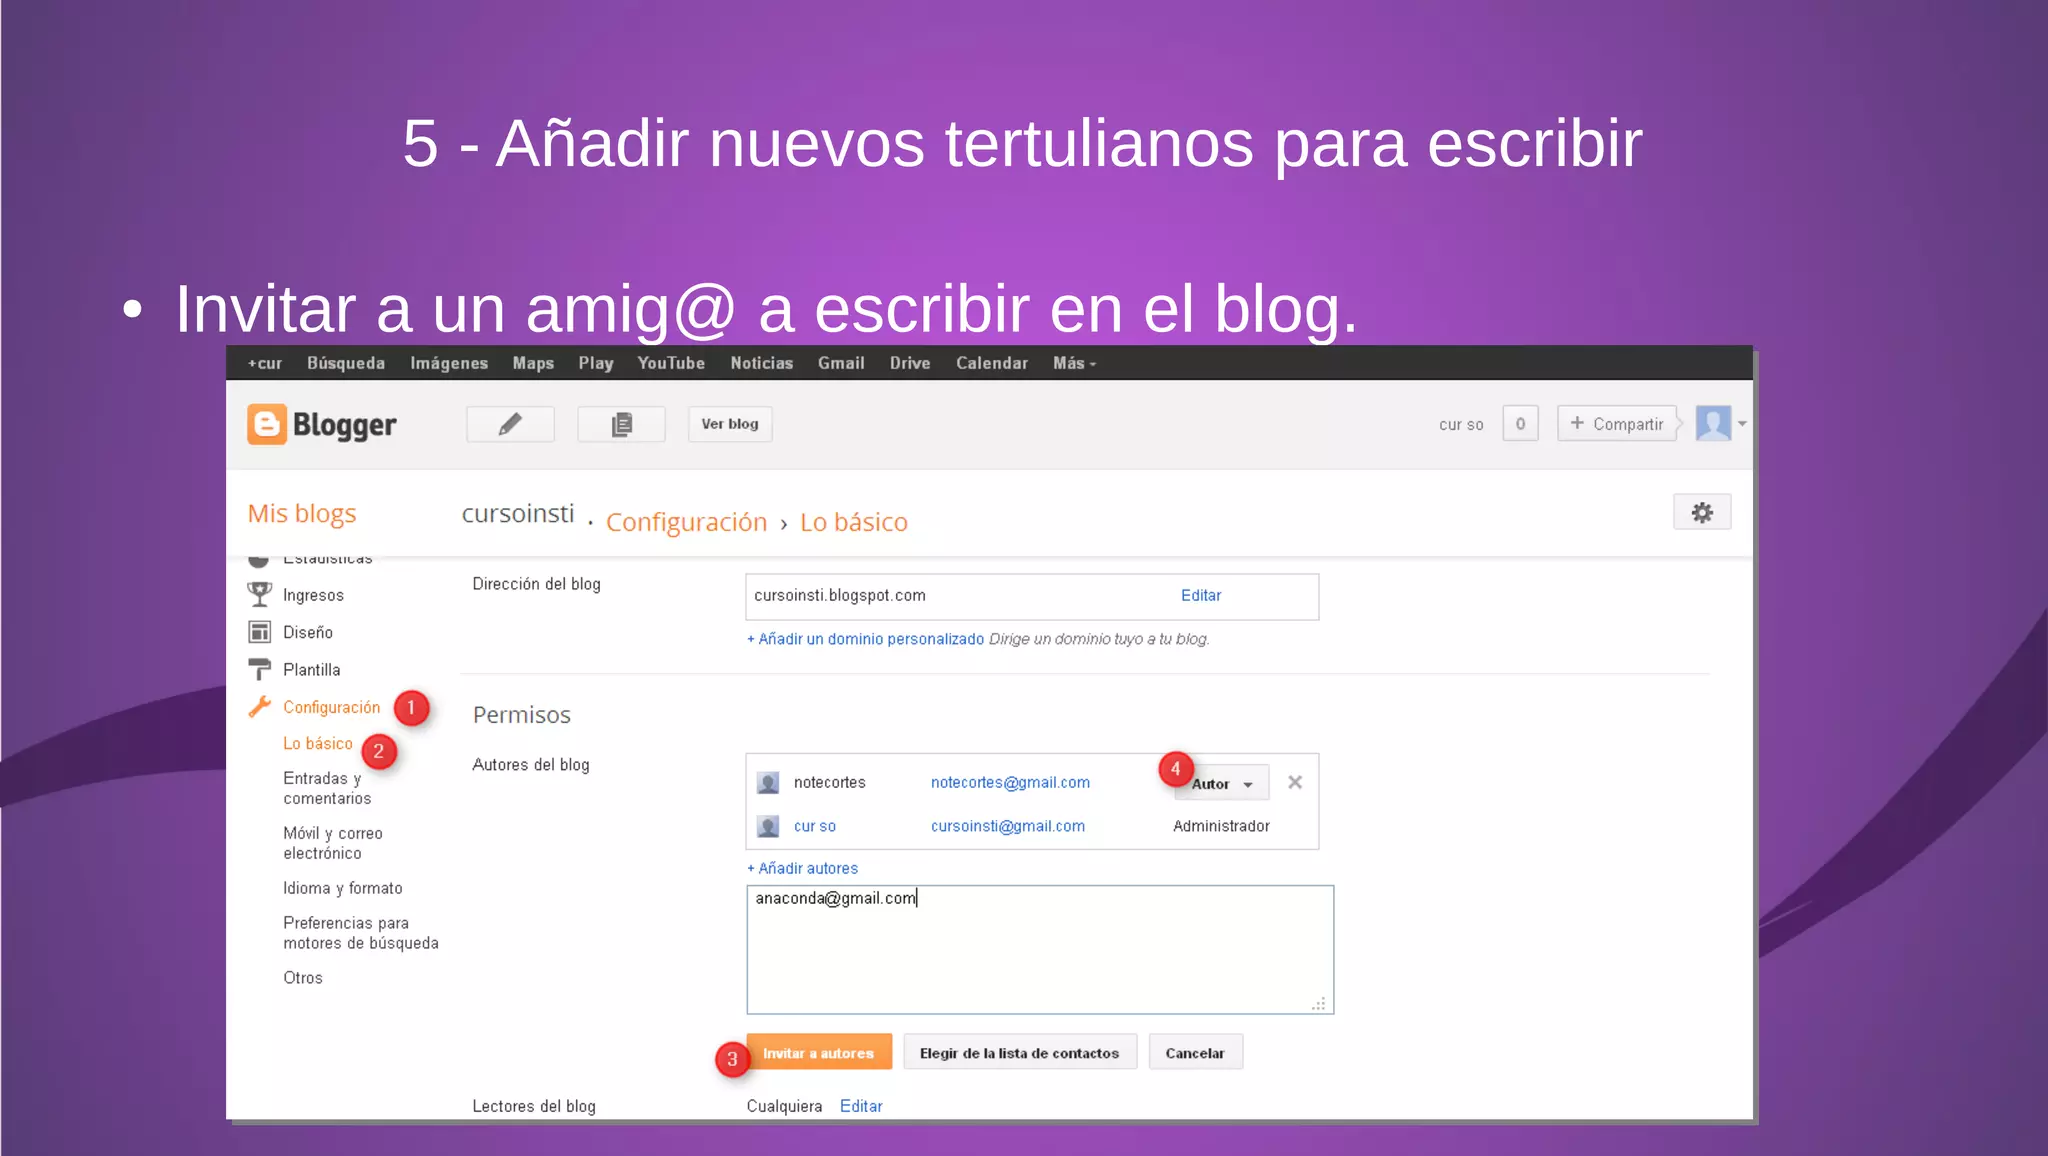Open Drive in the Google bar
This screenshot has height=1156, width=2048.
[x=910, y=363]
